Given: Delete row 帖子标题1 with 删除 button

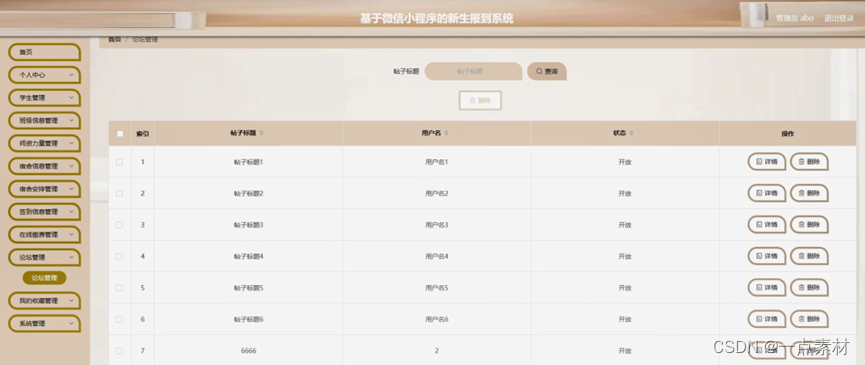Looking at the screenshot, I should (809, 162).
